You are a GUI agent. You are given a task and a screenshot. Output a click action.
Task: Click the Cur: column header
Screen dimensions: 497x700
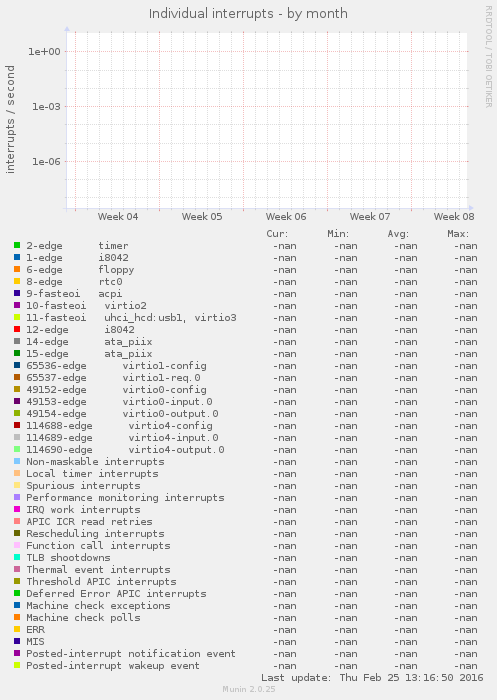tap(277, 233)
